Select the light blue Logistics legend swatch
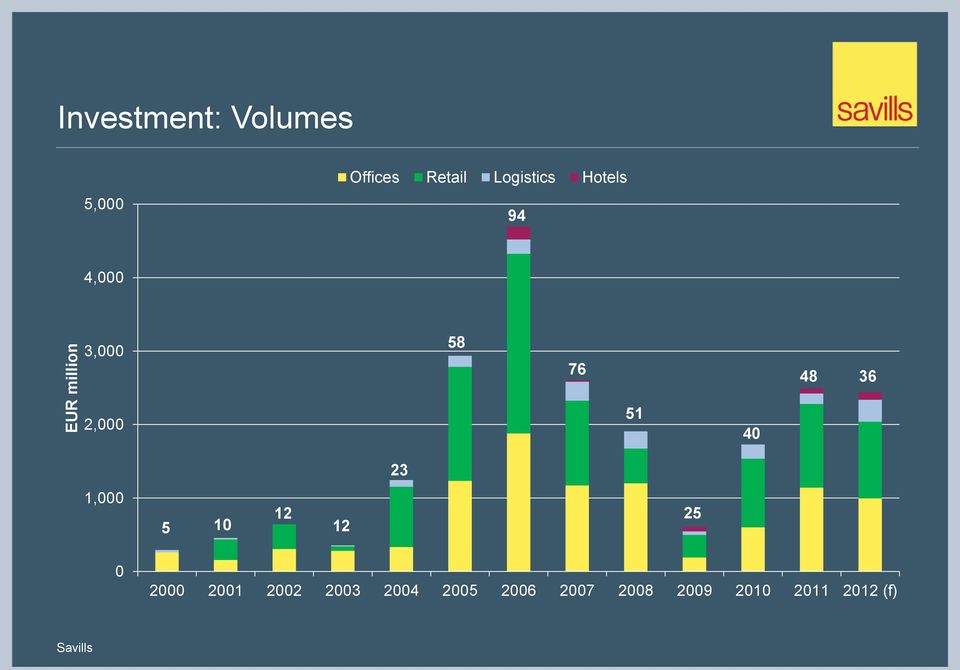 click(x=486, y=178)
